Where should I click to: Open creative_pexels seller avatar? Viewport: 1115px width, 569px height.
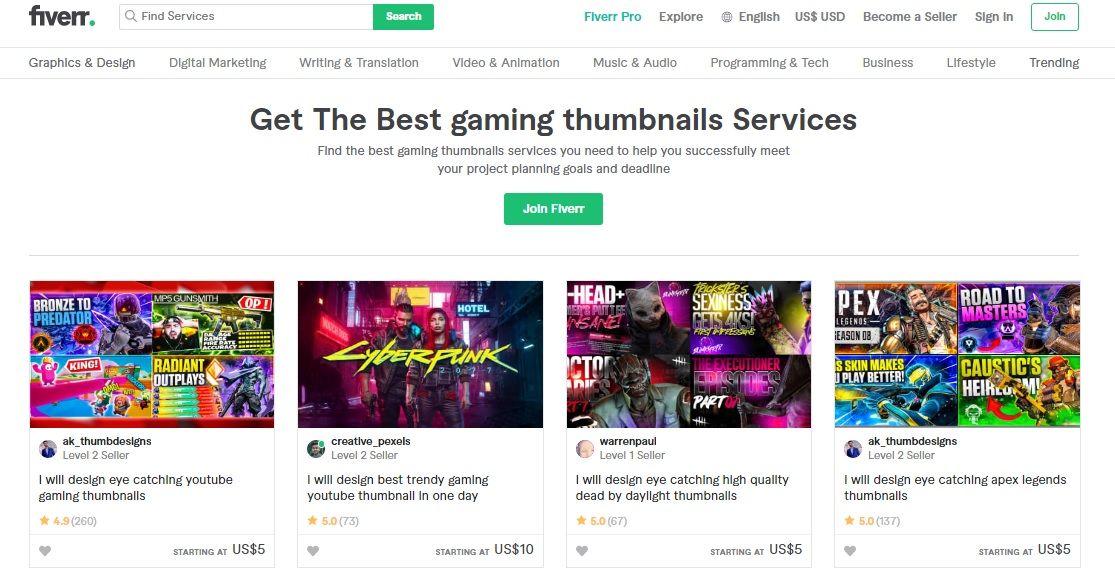[x=316, y=449]
